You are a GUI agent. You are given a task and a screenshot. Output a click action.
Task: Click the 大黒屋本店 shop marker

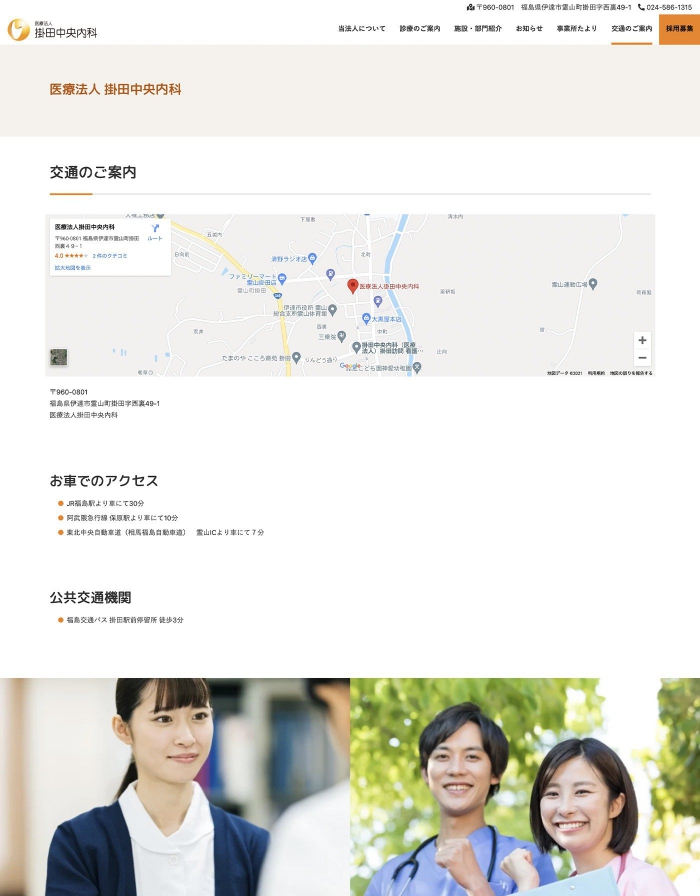coord(366,318)
